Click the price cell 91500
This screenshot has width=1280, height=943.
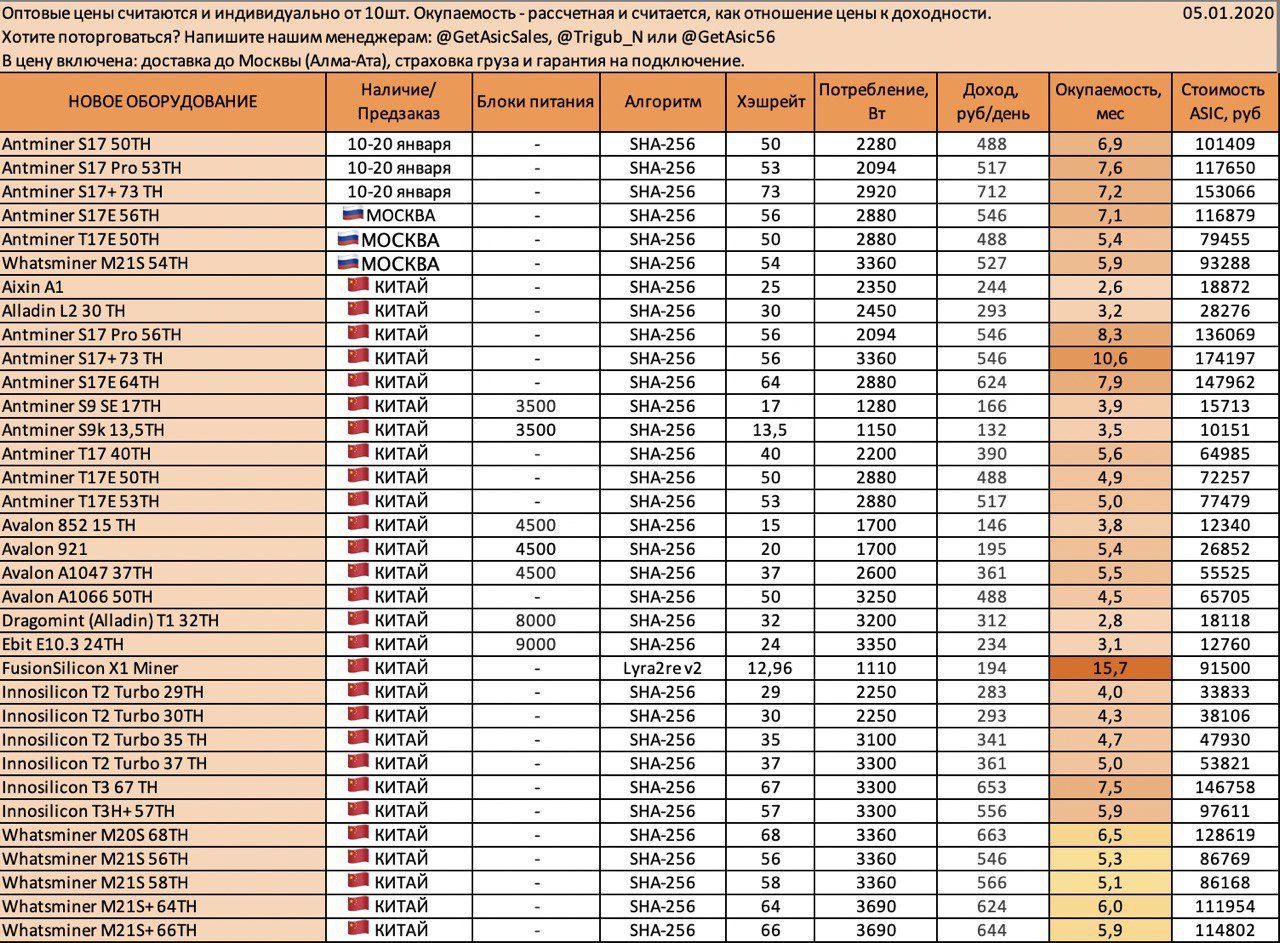click(1225, 668)
